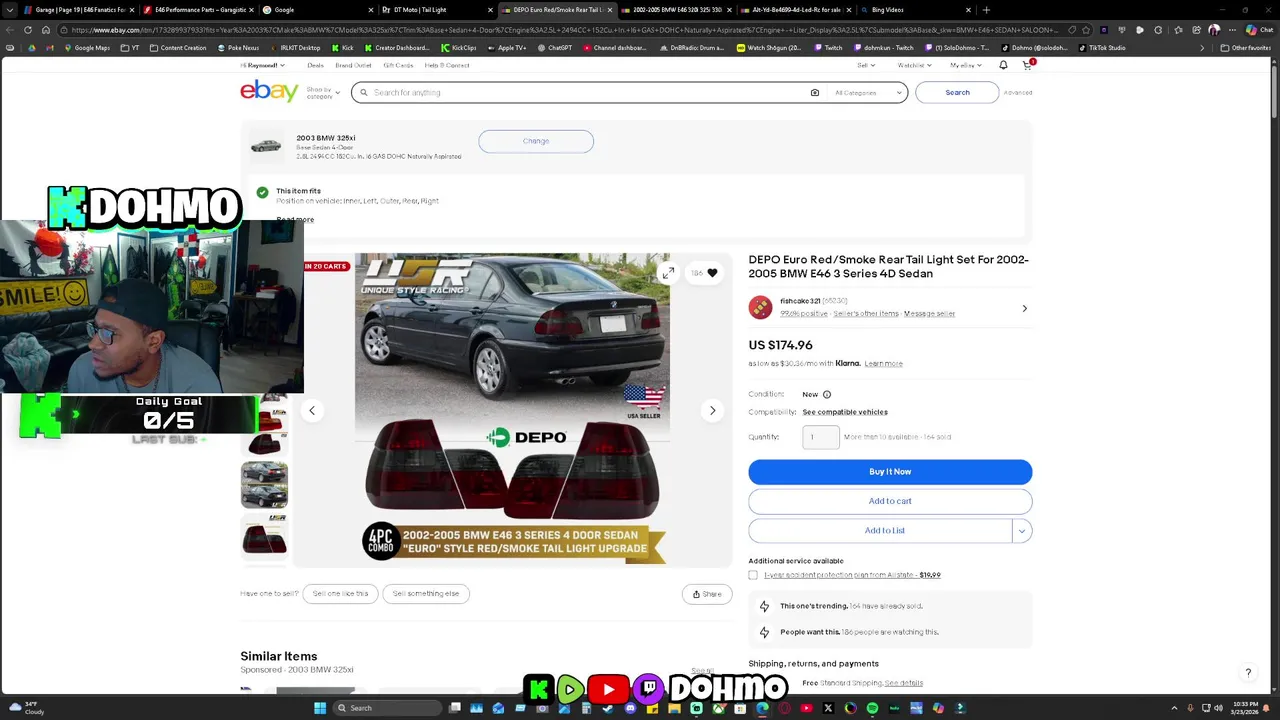Search by image camera icon
Screen dimensions: 1280x720
click(814, 92)
